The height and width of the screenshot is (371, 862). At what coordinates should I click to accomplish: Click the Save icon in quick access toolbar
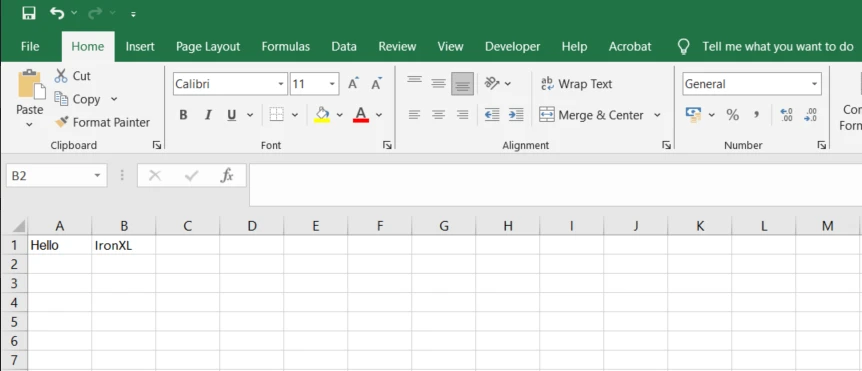pos(29,13)
